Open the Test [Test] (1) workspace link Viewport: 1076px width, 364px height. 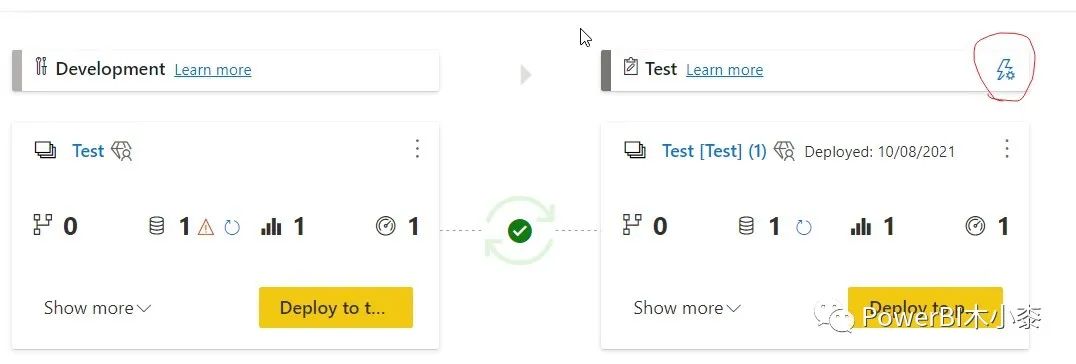(714, 151)
